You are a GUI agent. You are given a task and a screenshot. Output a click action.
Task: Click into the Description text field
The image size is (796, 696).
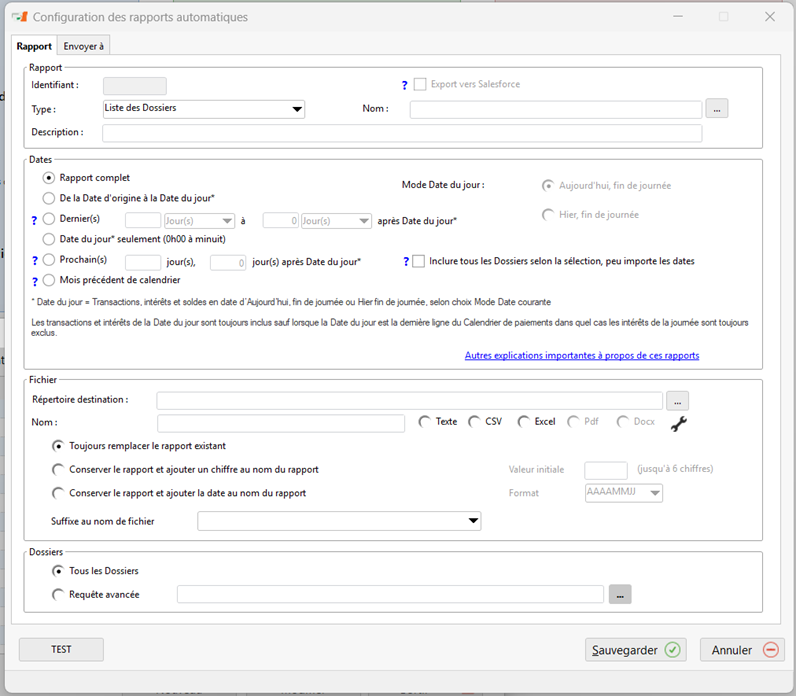(x=402, y=133)
